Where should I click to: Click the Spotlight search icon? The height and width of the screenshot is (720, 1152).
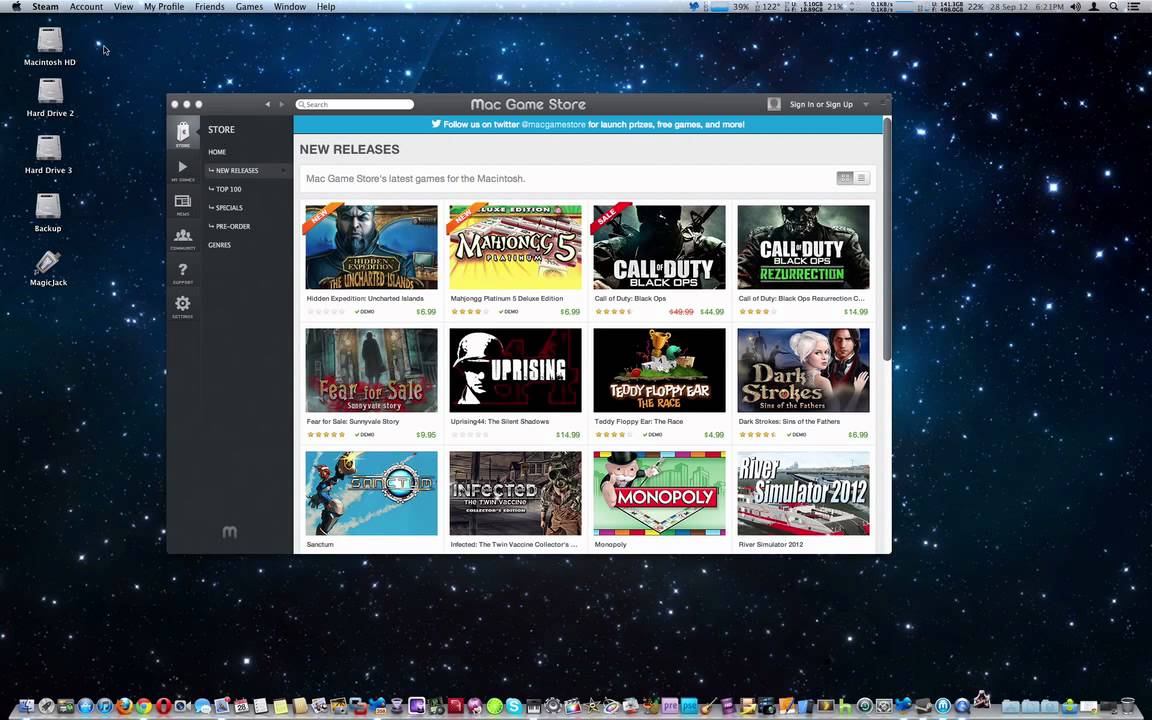tap(1114, 7)
